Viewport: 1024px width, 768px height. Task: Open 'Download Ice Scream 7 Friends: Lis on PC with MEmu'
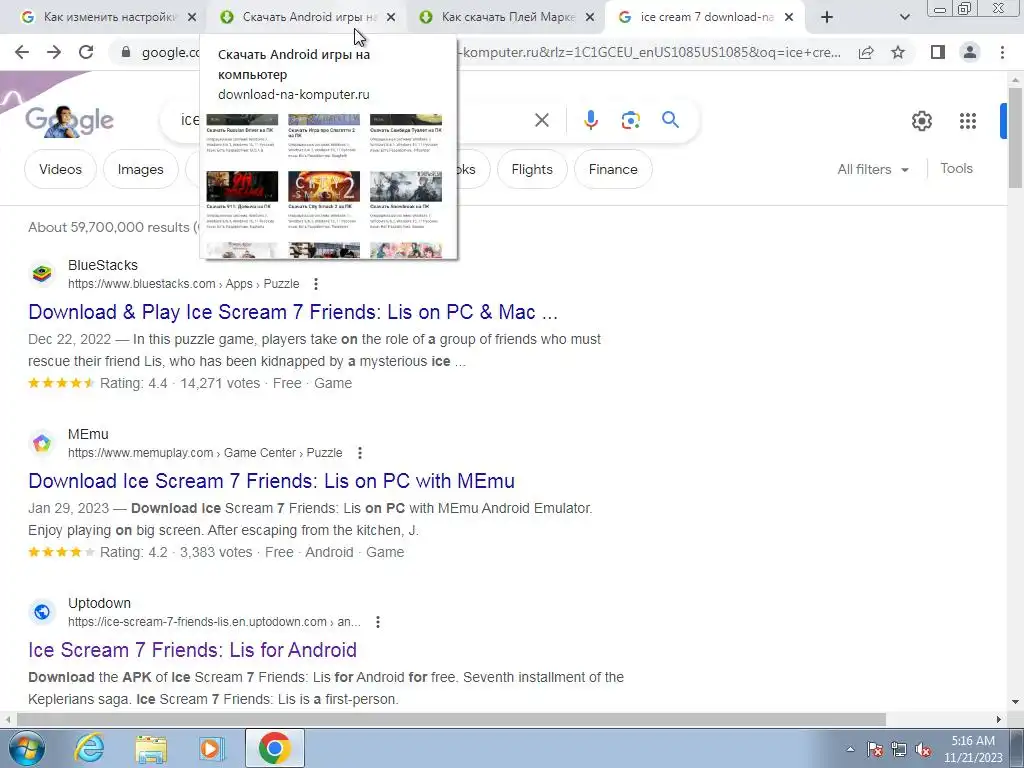[271, 481]
